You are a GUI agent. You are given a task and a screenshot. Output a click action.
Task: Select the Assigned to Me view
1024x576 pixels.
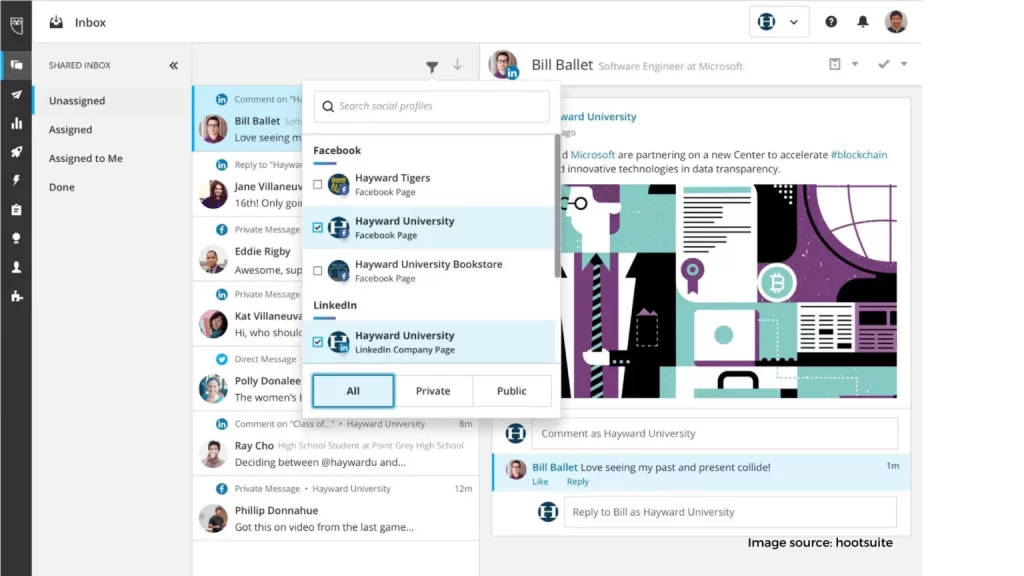tap(86, 158)
